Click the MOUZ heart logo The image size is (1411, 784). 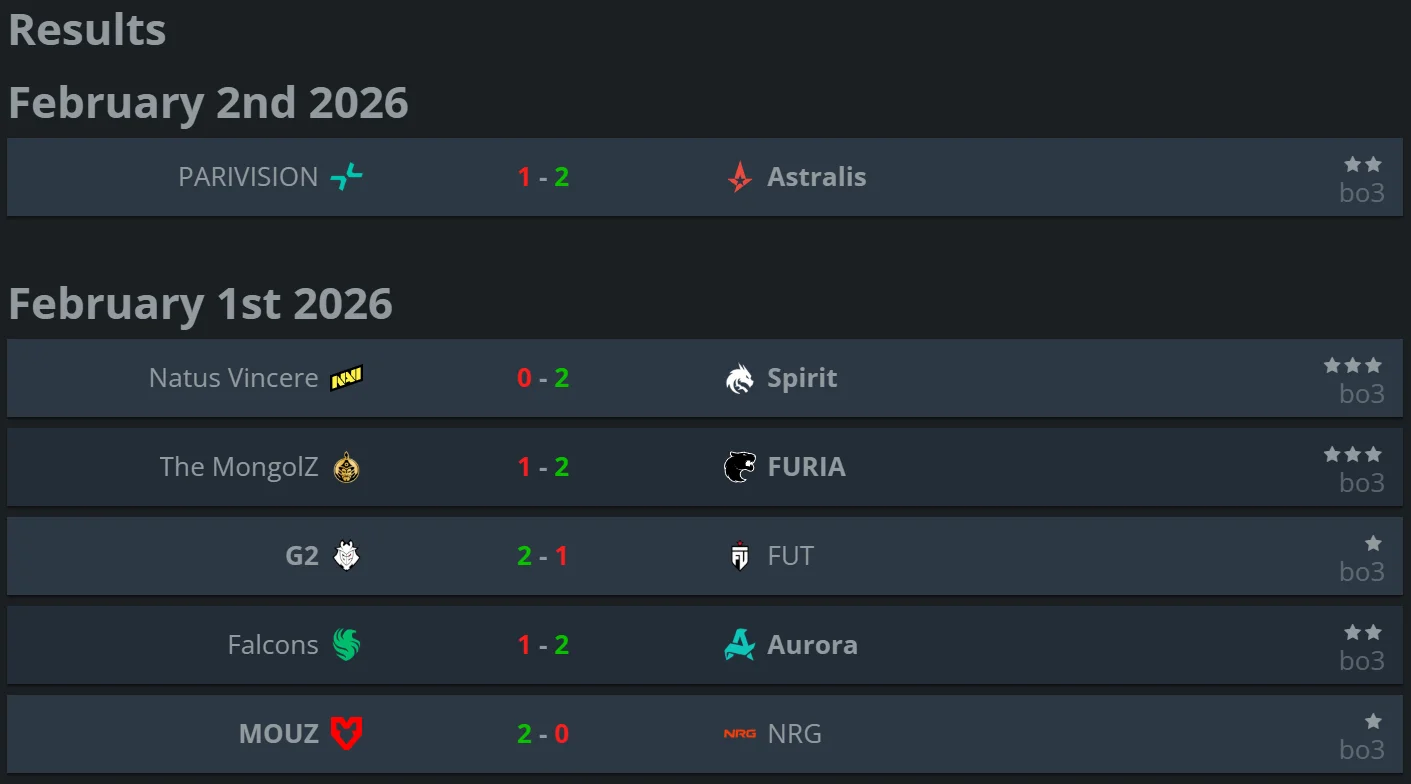pos(346,734)
